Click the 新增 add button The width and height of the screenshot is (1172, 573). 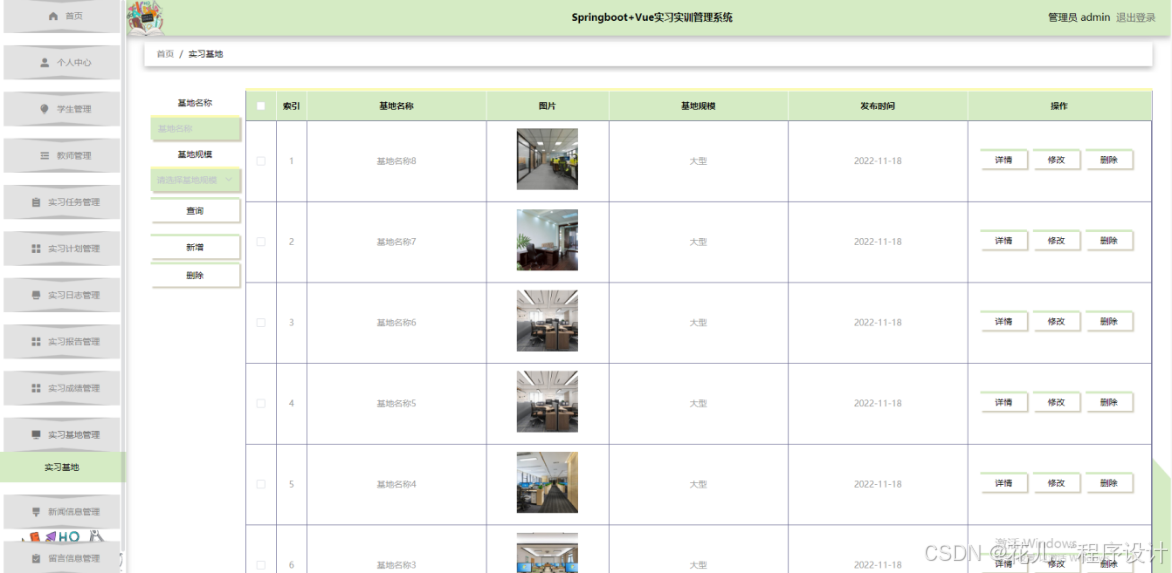tap(195, 247)
